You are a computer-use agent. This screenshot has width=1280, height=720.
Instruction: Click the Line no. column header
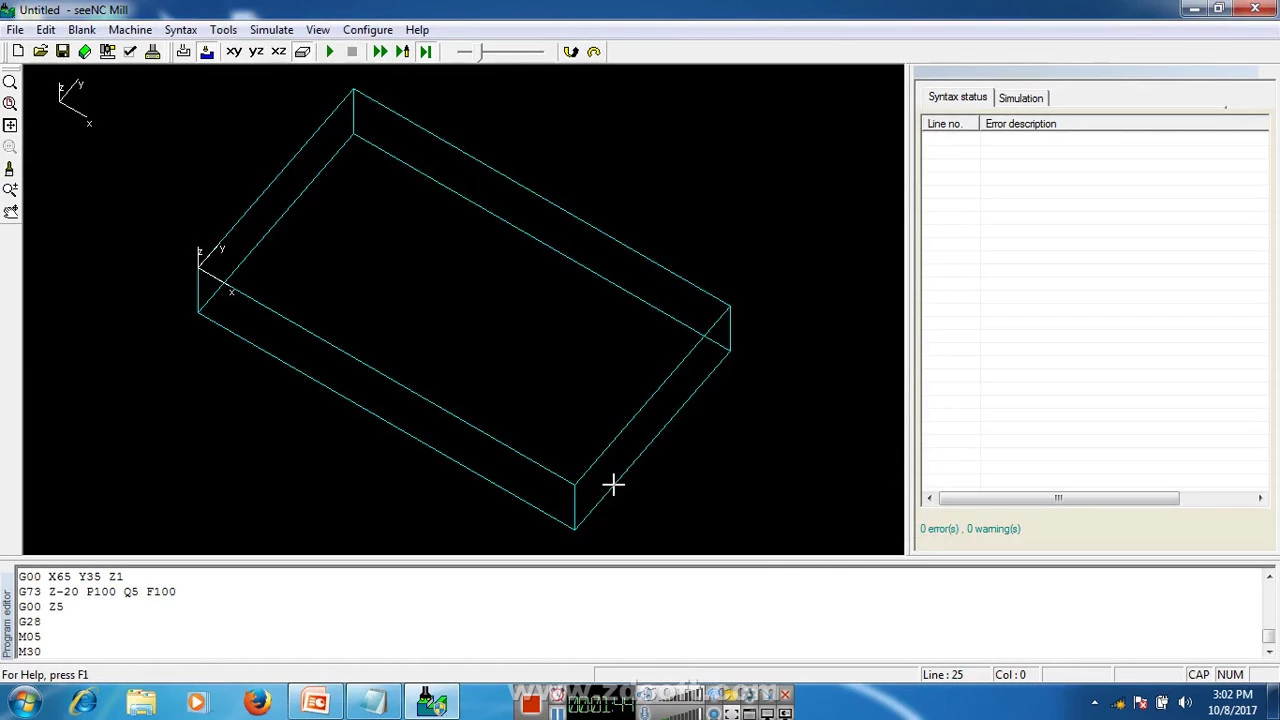pyautogui.click(x=950, y=124)
